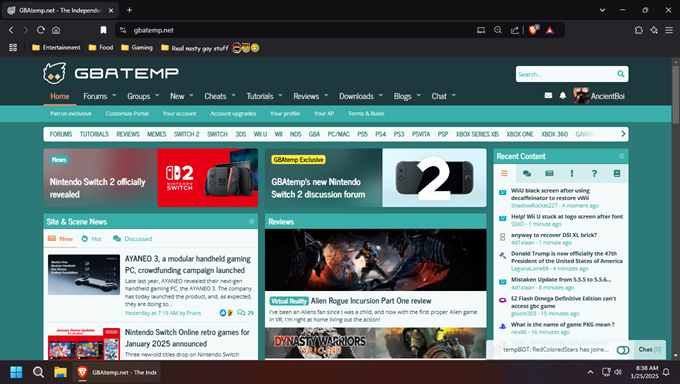Open Site & Scene News settings gear
This screenshot has width=680, height=384.
coord(252,221)
